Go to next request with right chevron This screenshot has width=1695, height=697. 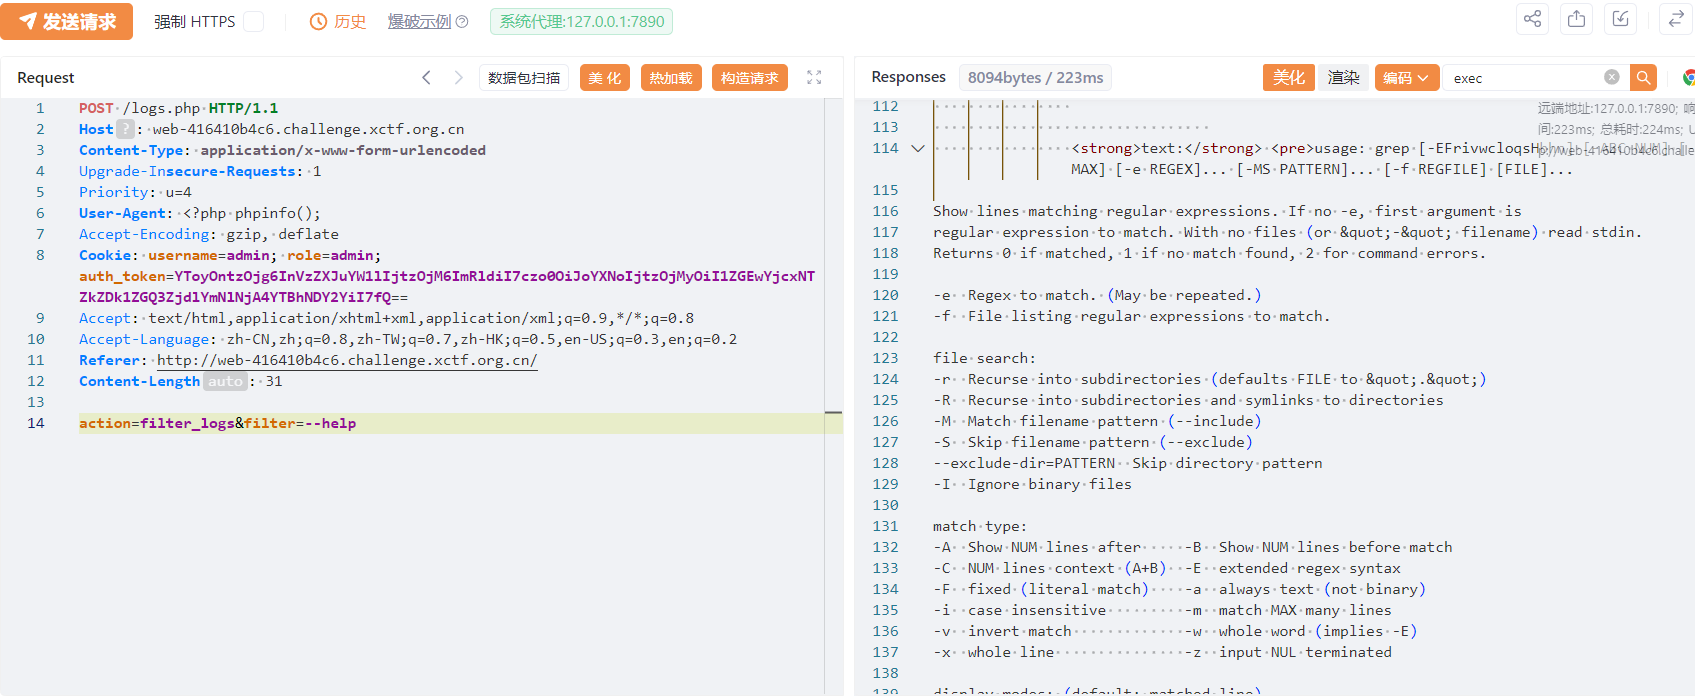click(x=459, y=77)
